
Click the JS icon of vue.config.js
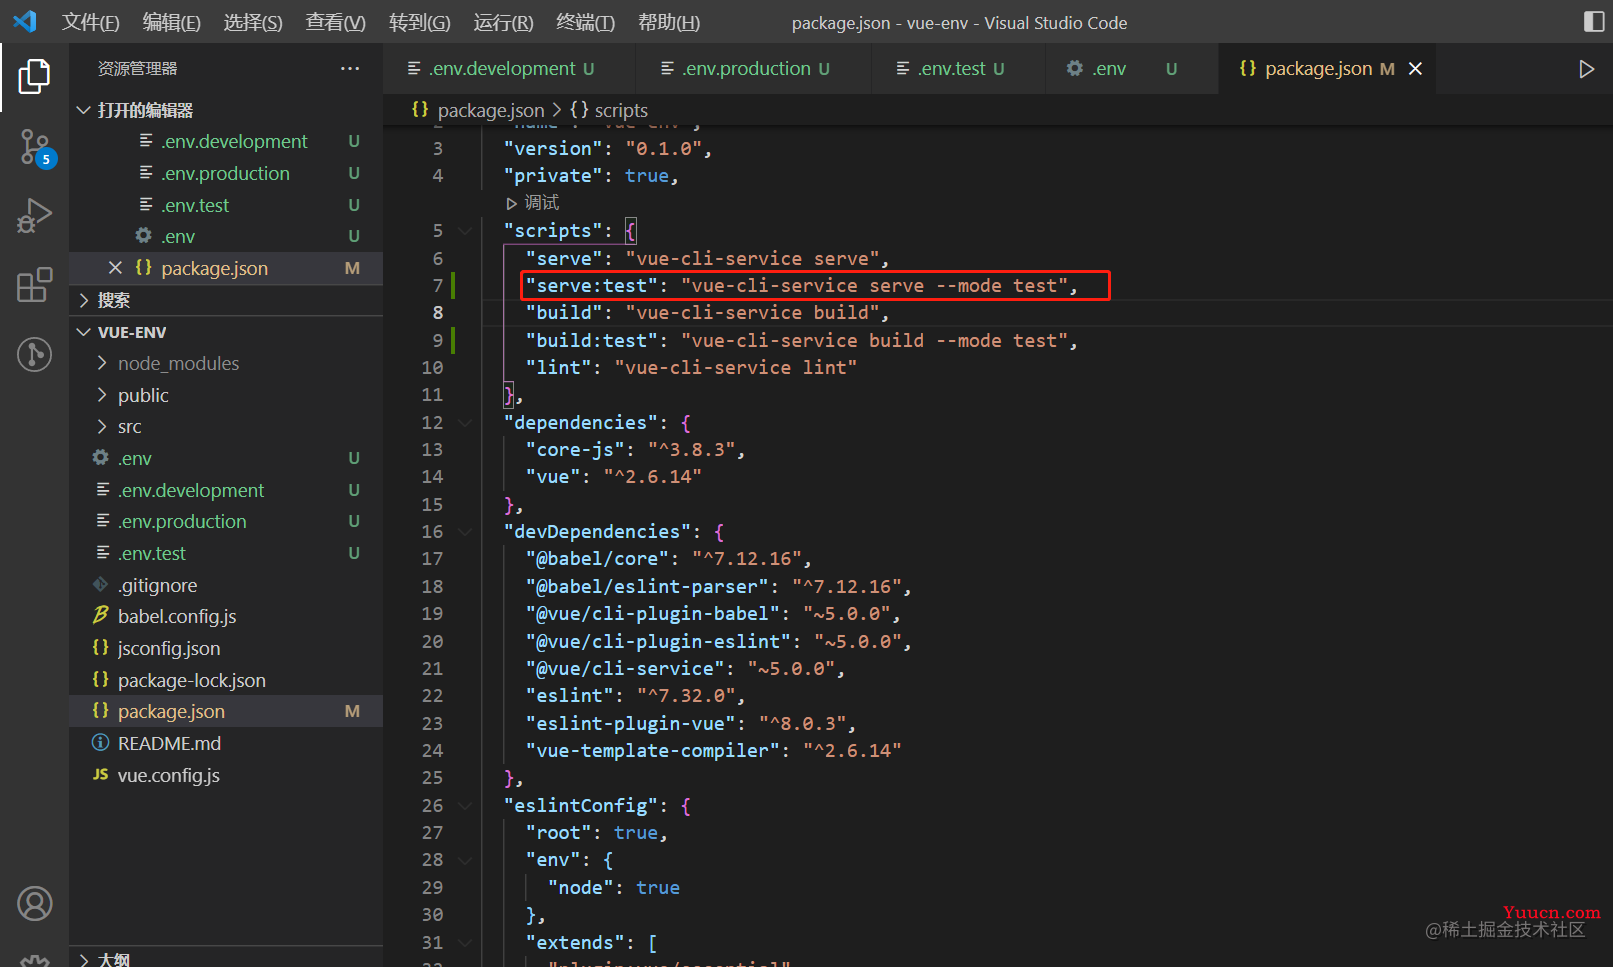tap(100, 774)
